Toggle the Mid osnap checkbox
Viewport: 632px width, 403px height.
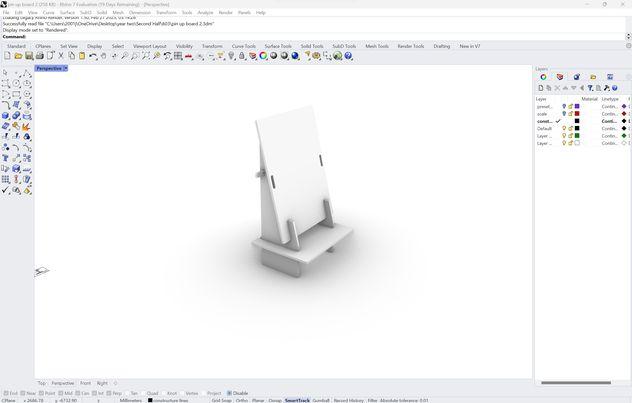[x=60, y=393]
